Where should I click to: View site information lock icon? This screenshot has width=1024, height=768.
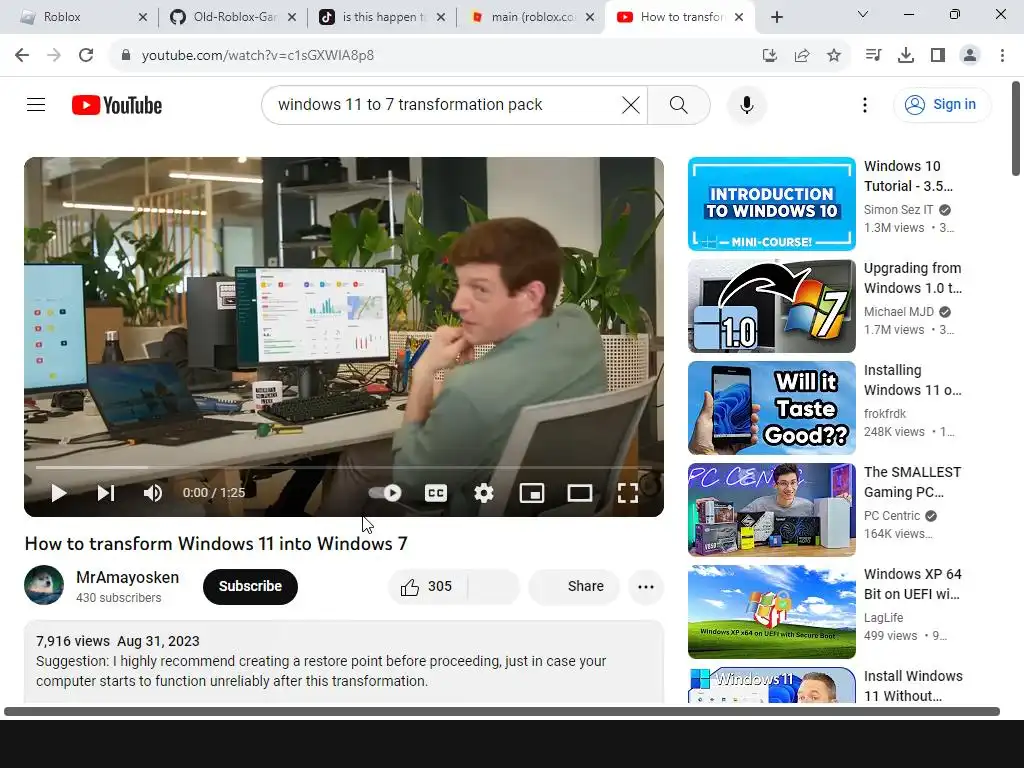coord(126,56)
